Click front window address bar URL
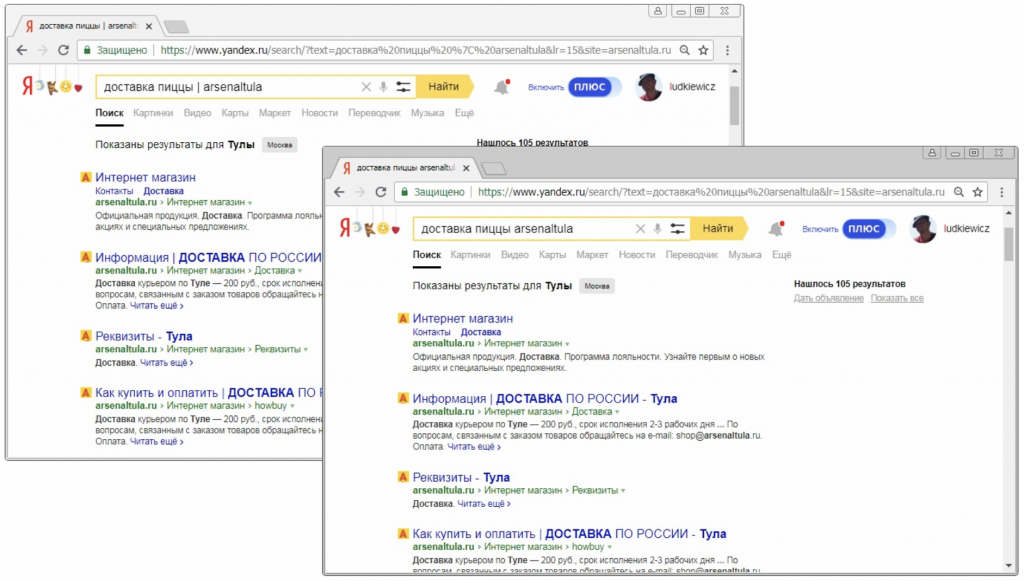1024x581 pixels. (x=711, y=192)
